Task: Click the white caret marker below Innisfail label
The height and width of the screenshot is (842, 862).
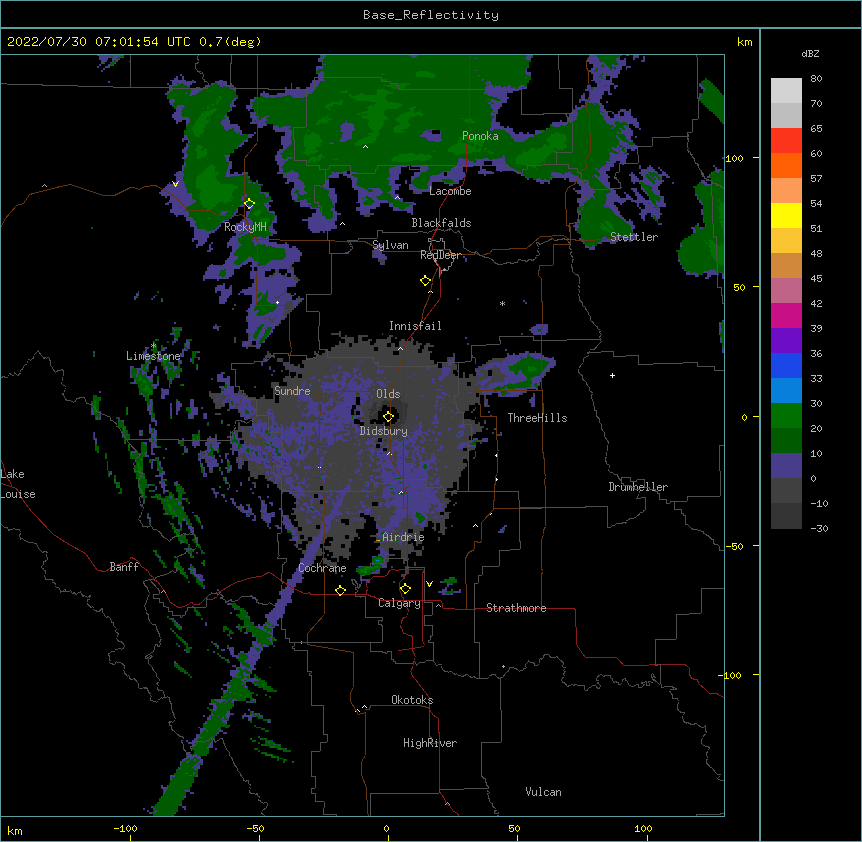Action: (x=400, y=348)
